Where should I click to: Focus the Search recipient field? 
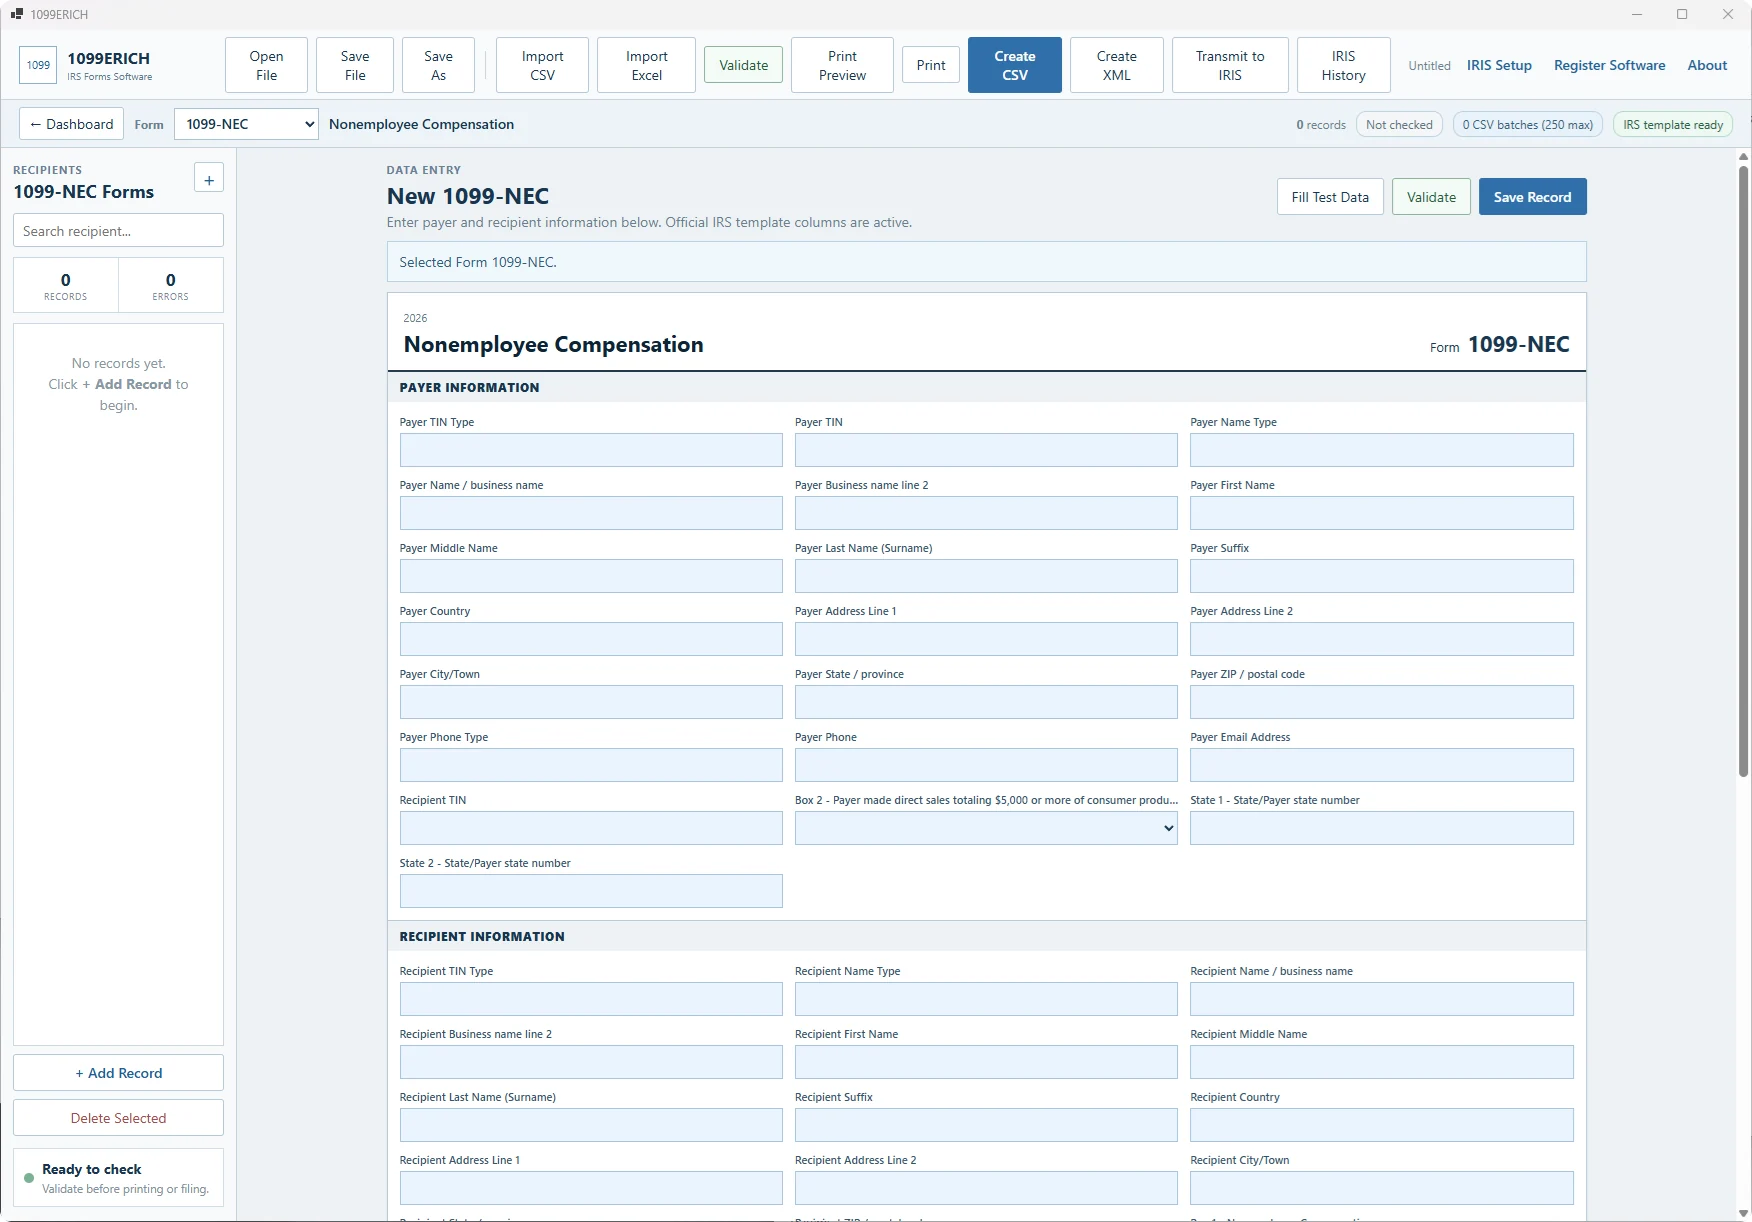coord(118,231)
